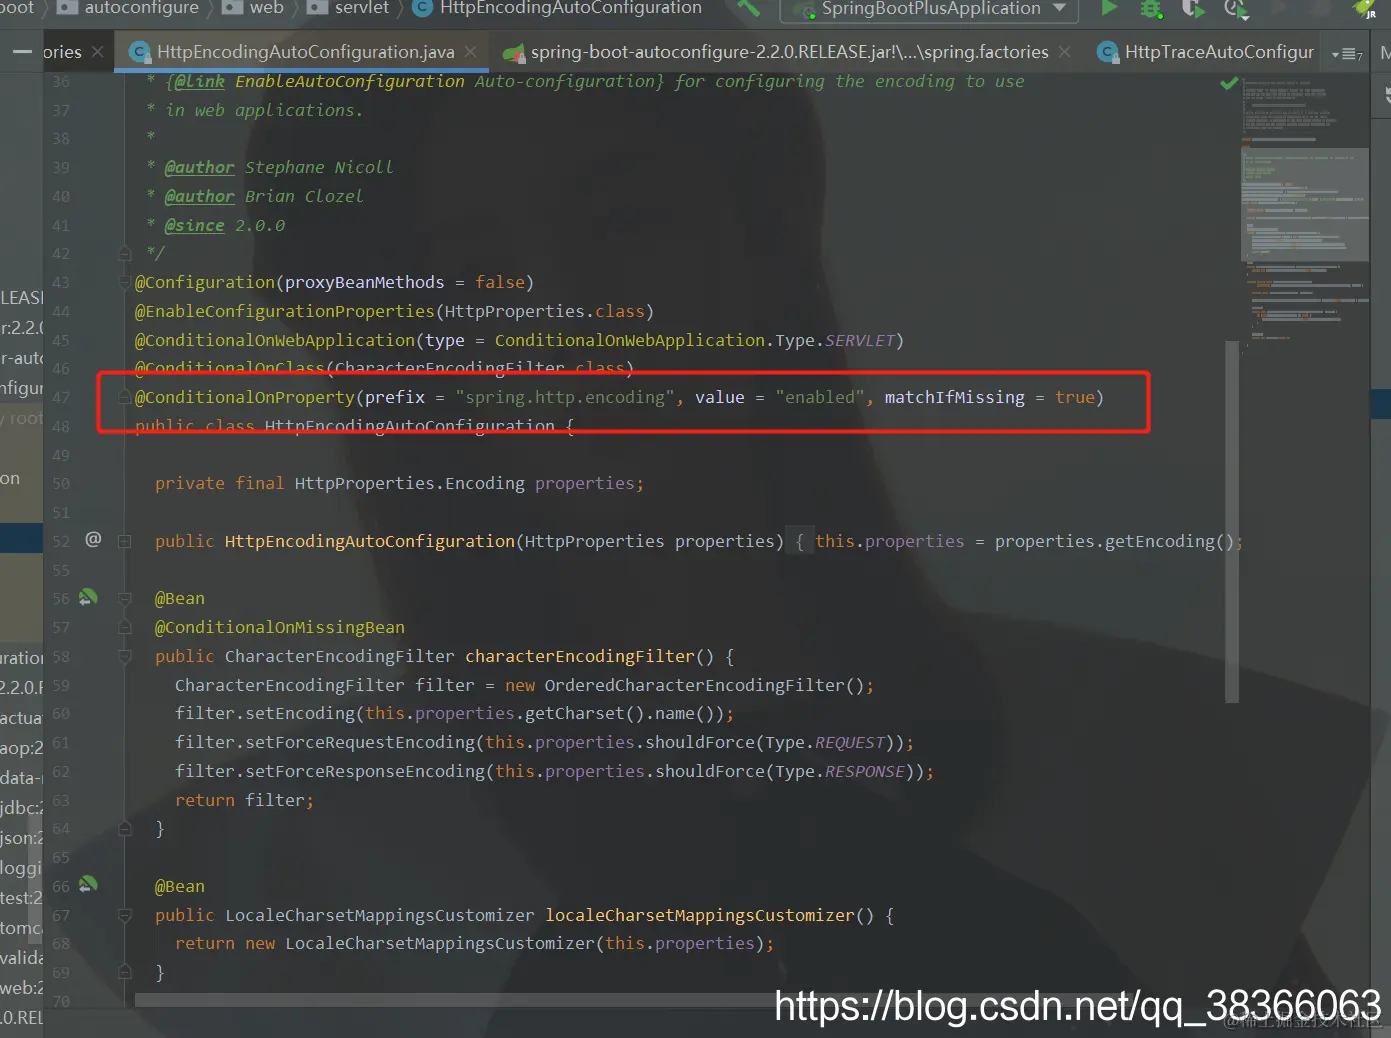Image resolution: width=1391 pixels, height=1038 pixels.
Task: Run SpringBootPlusApplication with the green play icon
Action: tap(1109, 8)
